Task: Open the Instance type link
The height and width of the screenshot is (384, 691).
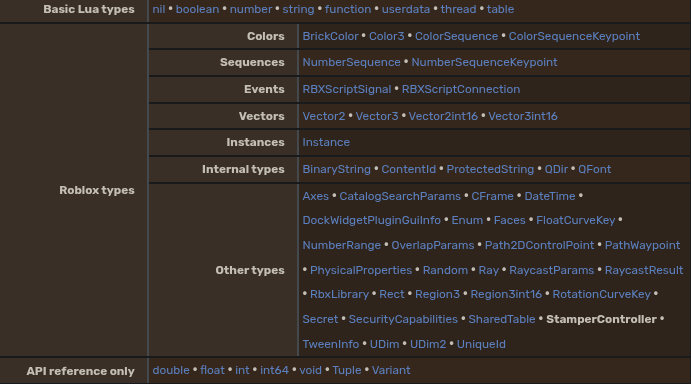Action: [326, 142]
